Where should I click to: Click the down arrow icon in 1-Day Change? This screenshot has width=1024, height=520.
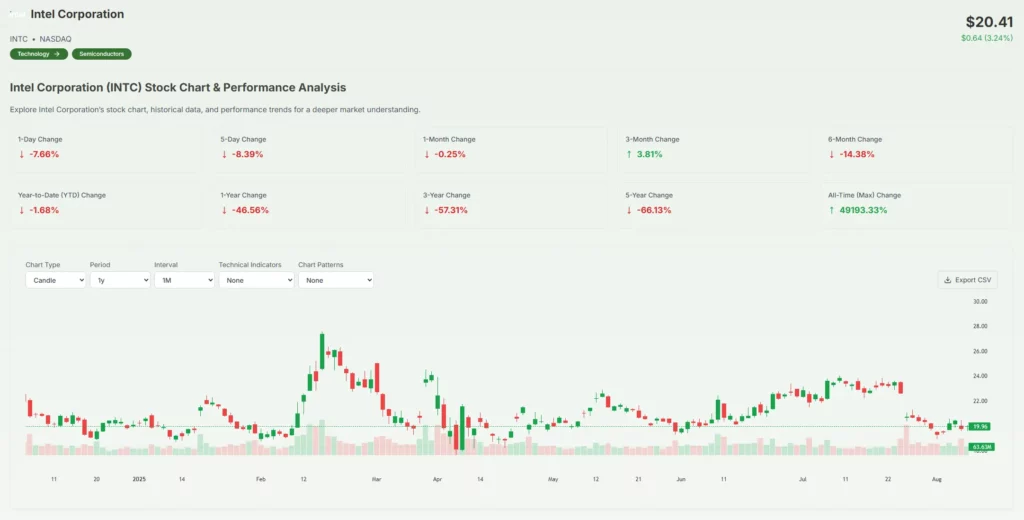coord(21,154)
